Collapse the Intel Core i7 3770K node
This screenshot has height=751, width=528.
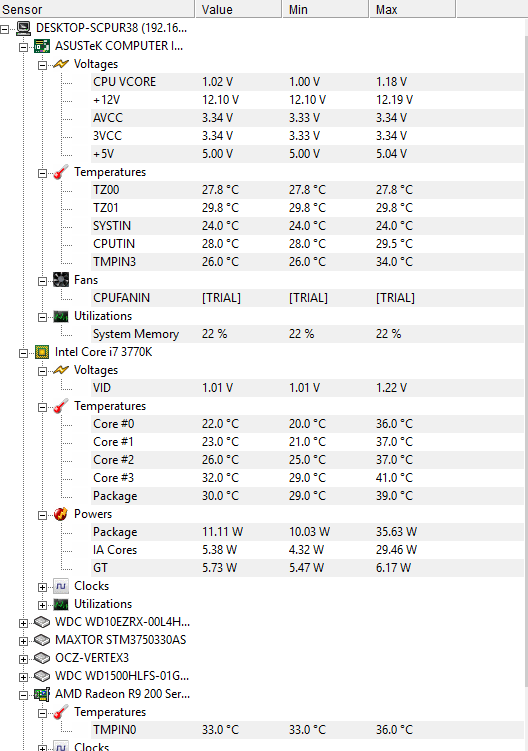[x=23, y=353]
